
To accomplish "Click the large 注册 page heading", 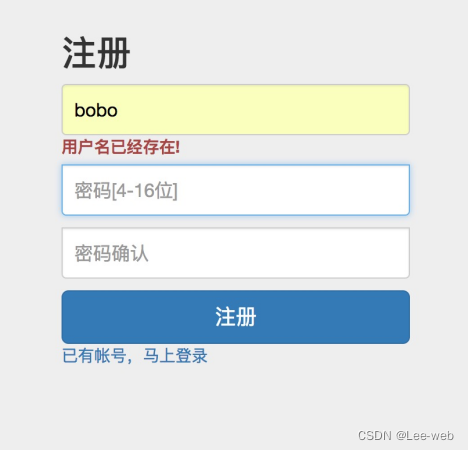I will 96,53.
